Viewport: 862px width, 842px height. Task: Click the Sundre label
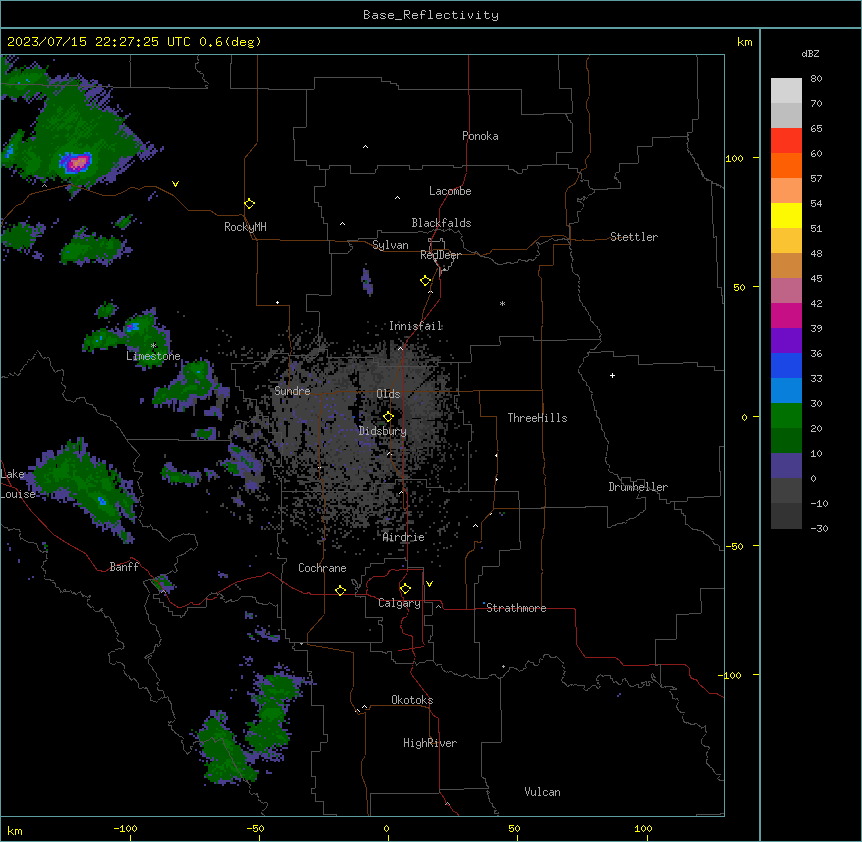pyautogui.click(x=292, y=391)
